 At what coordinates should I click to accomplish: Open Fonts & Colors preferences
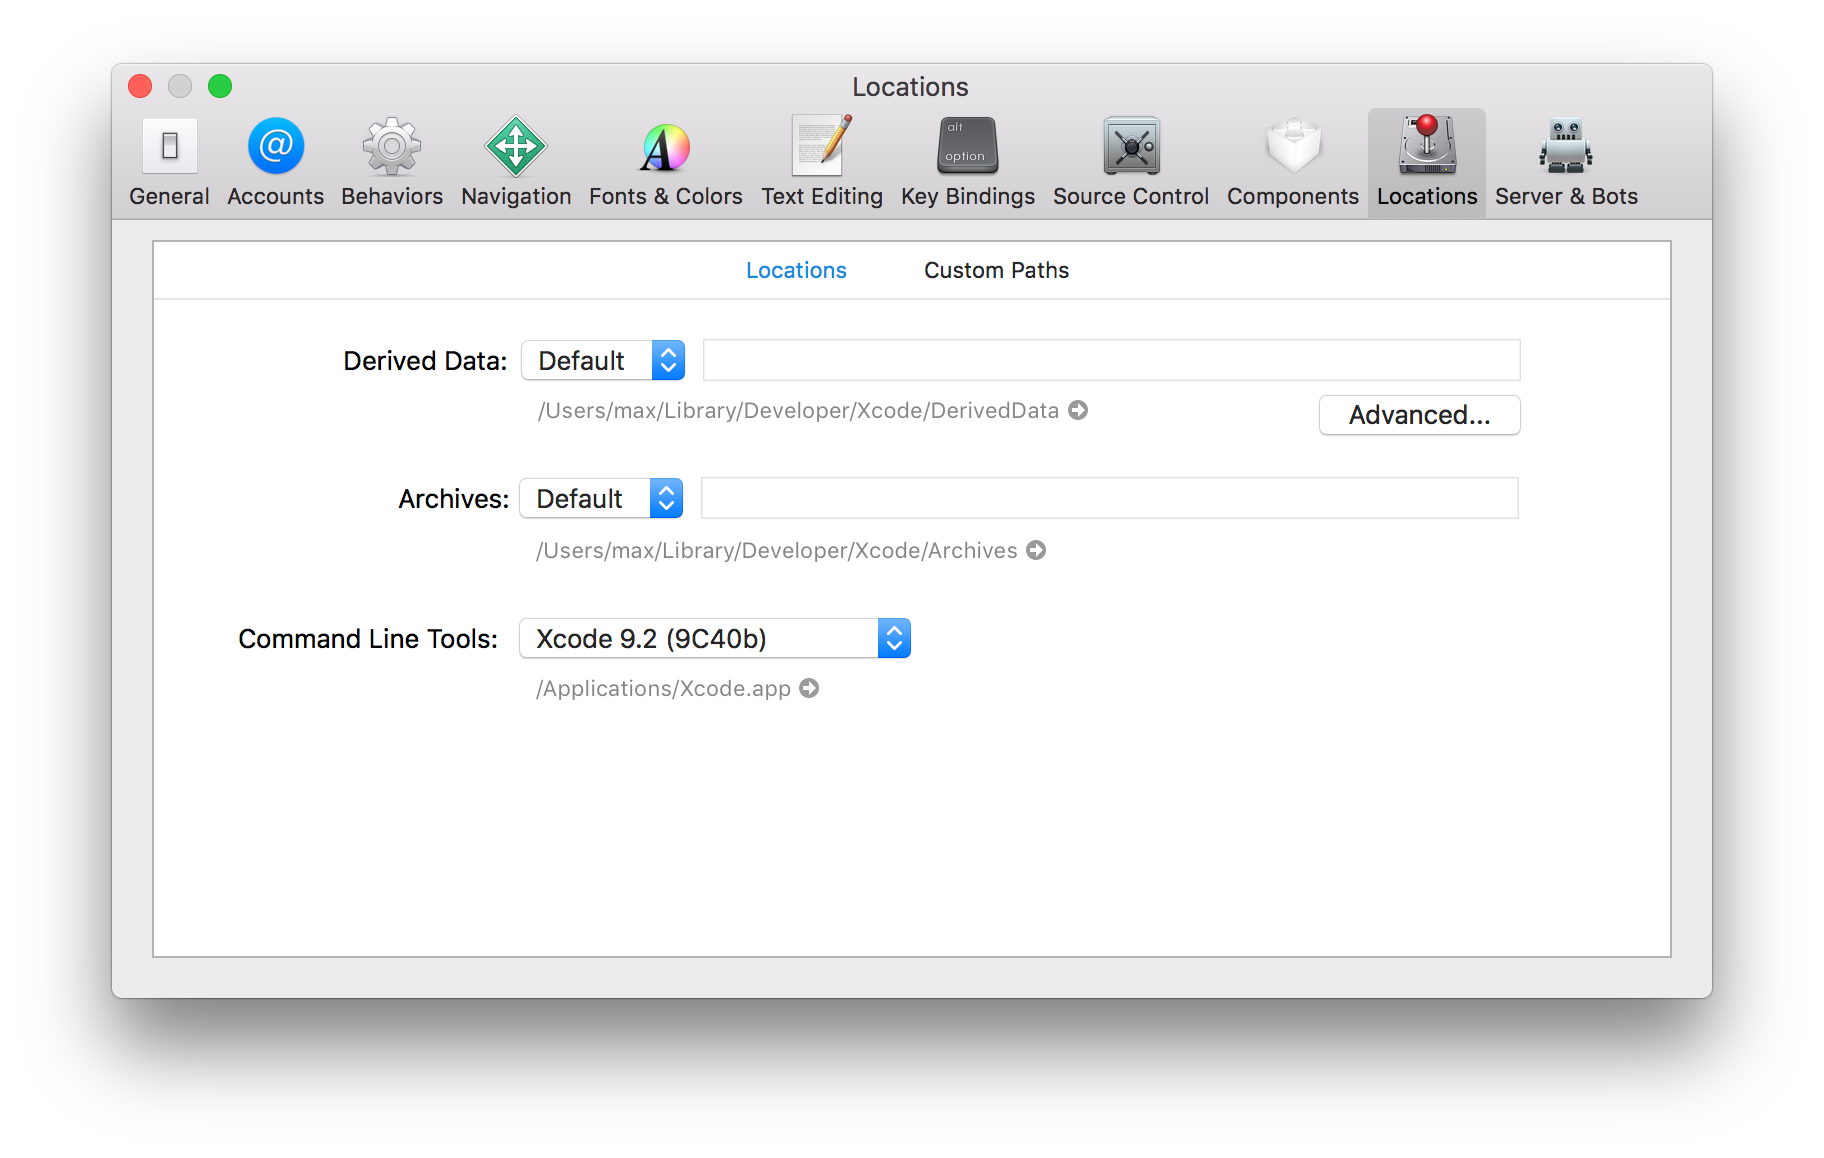pyautogui.click(x=665, y=162)
